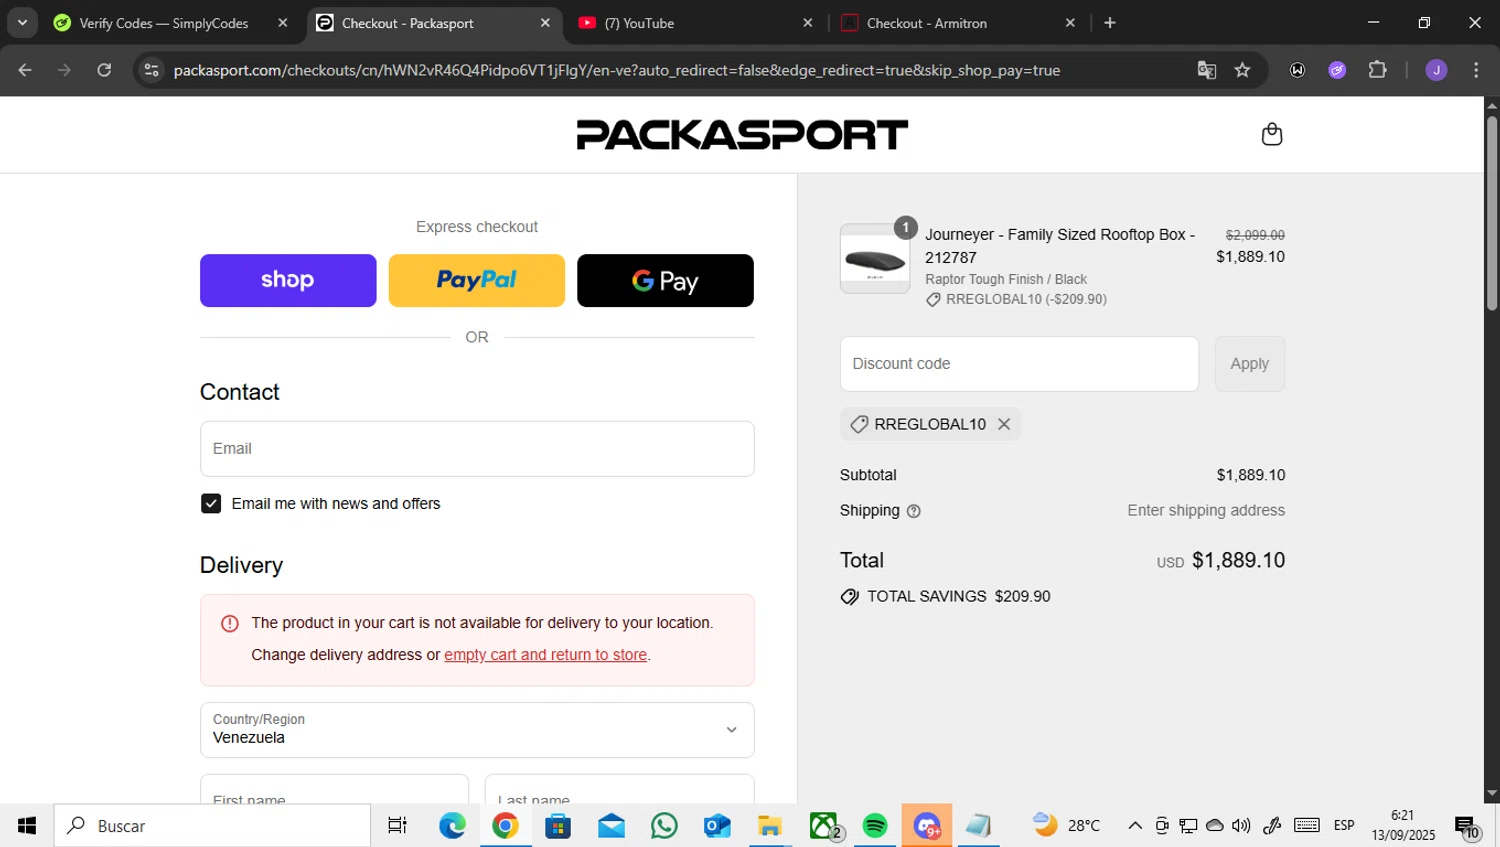Open the shopping bag cart icon

pos(1271,134)
